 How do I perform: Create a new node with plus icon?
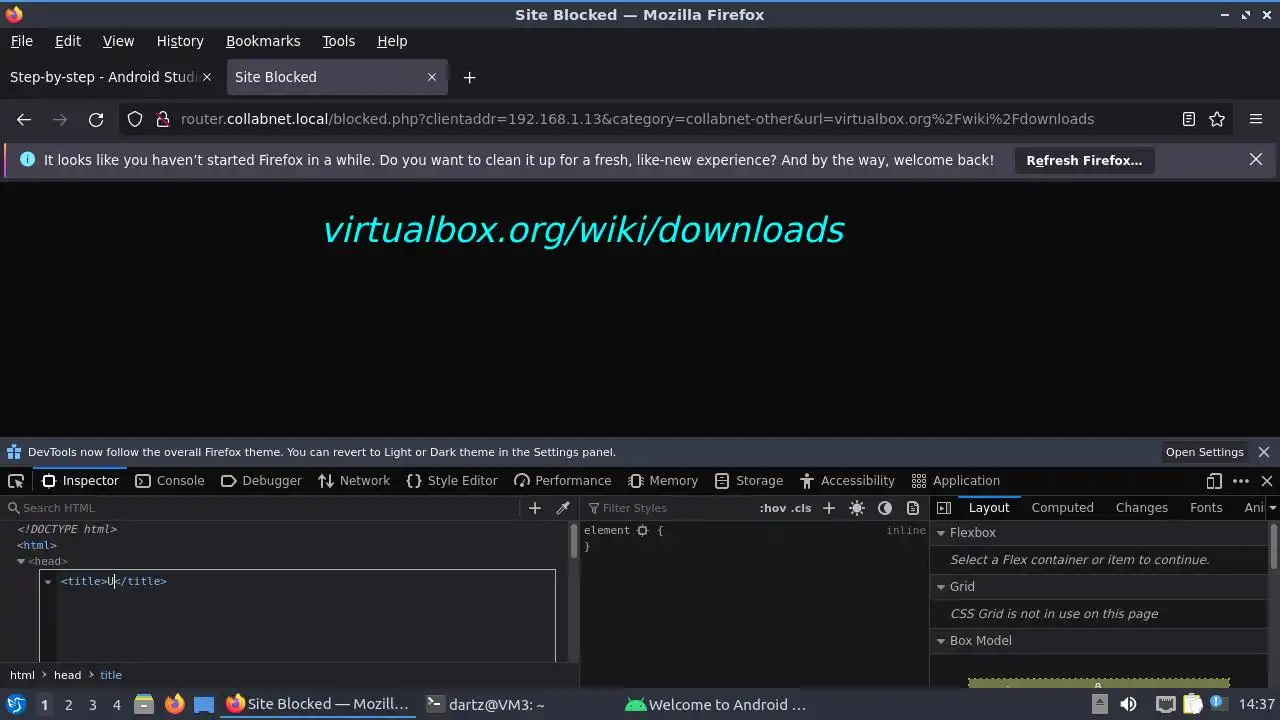[x=535, y=508]
